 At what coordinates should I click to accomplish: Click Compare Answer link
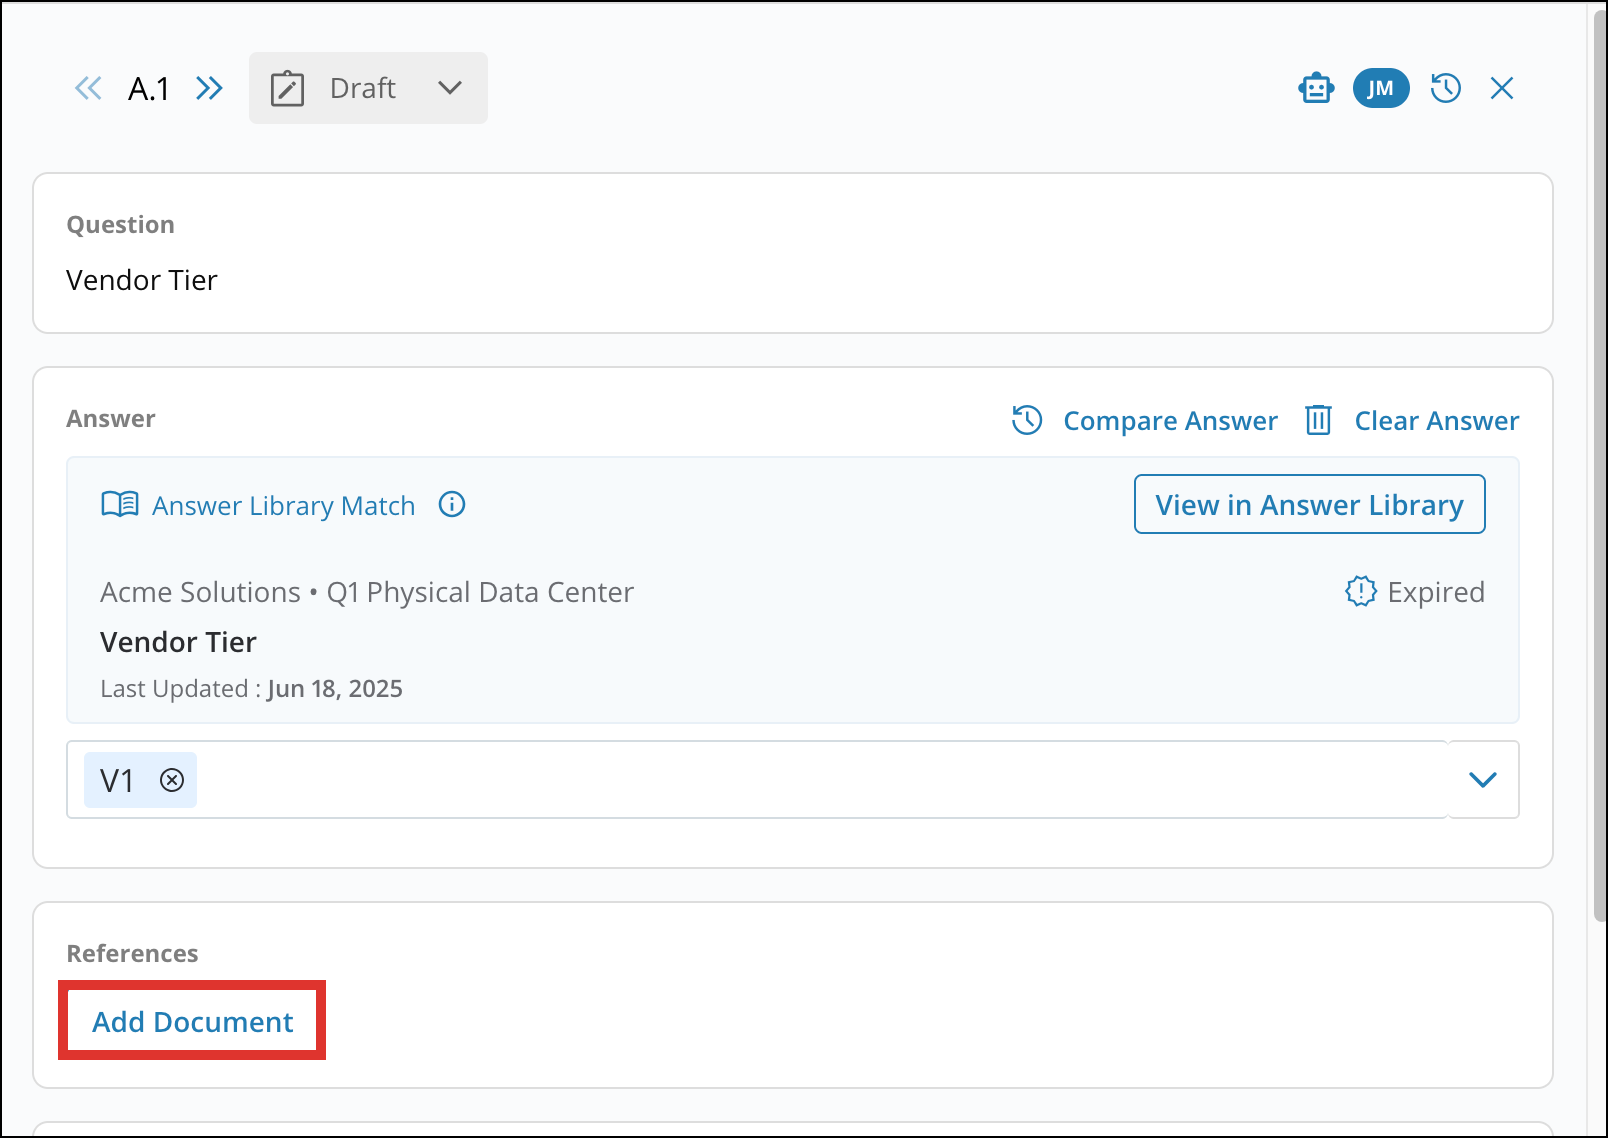tap(1170, 421)
